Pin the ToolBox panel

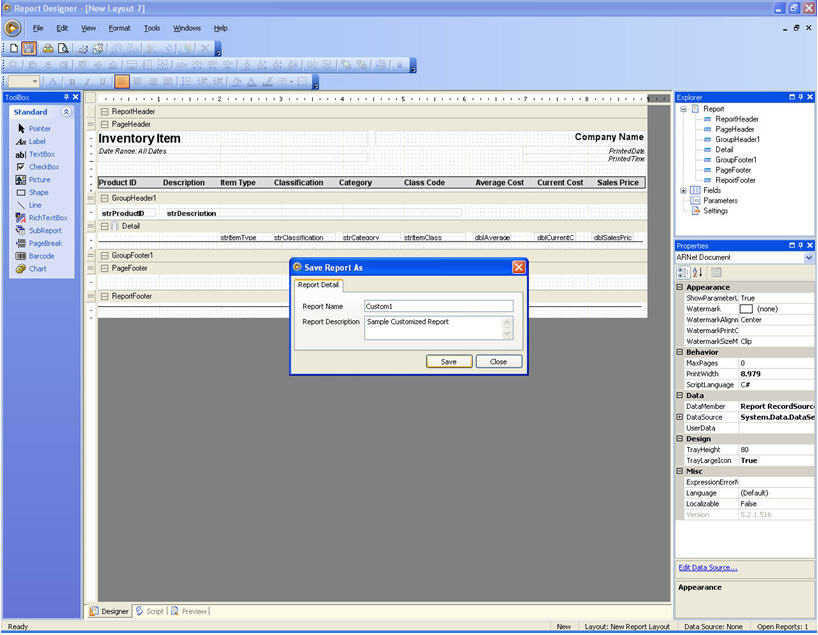coord(66,97)
